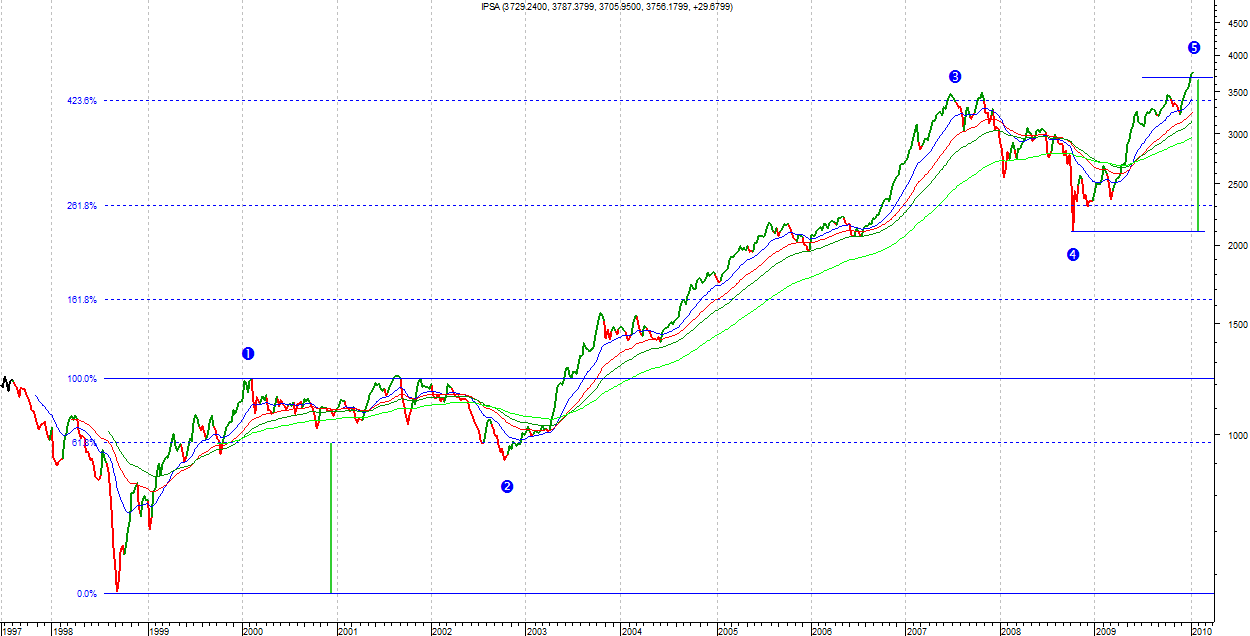Click the 2010 label on the time axis
This screenshot has width=1250, height=636.
[x=1201, y=631]
